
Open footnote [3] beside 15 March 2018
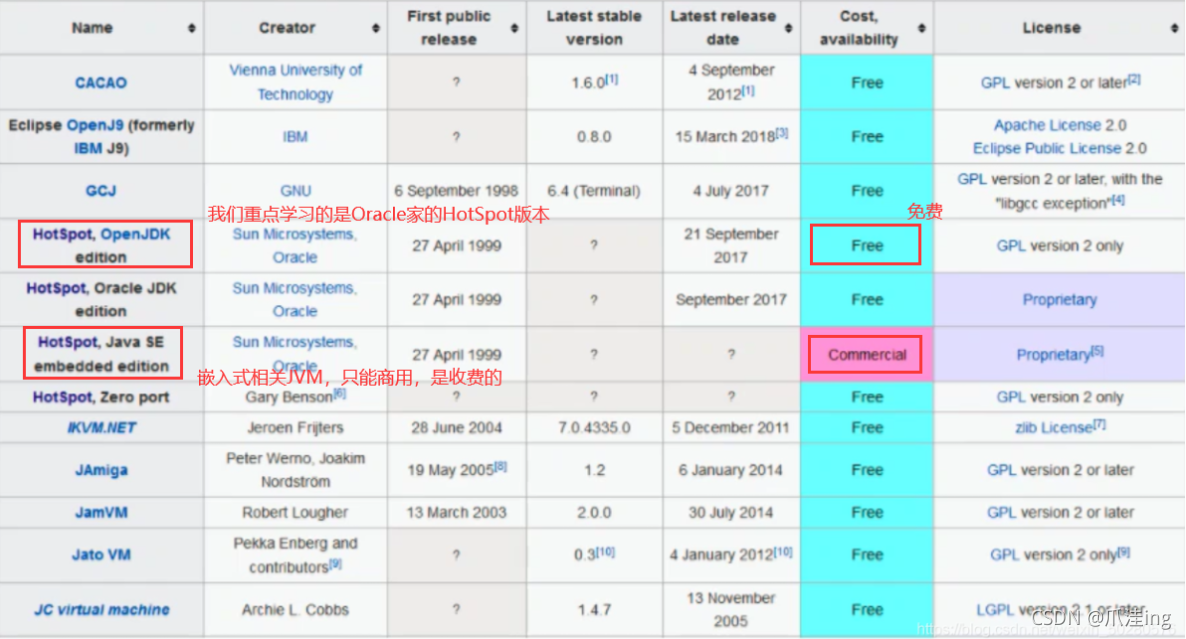click(781, 132)
